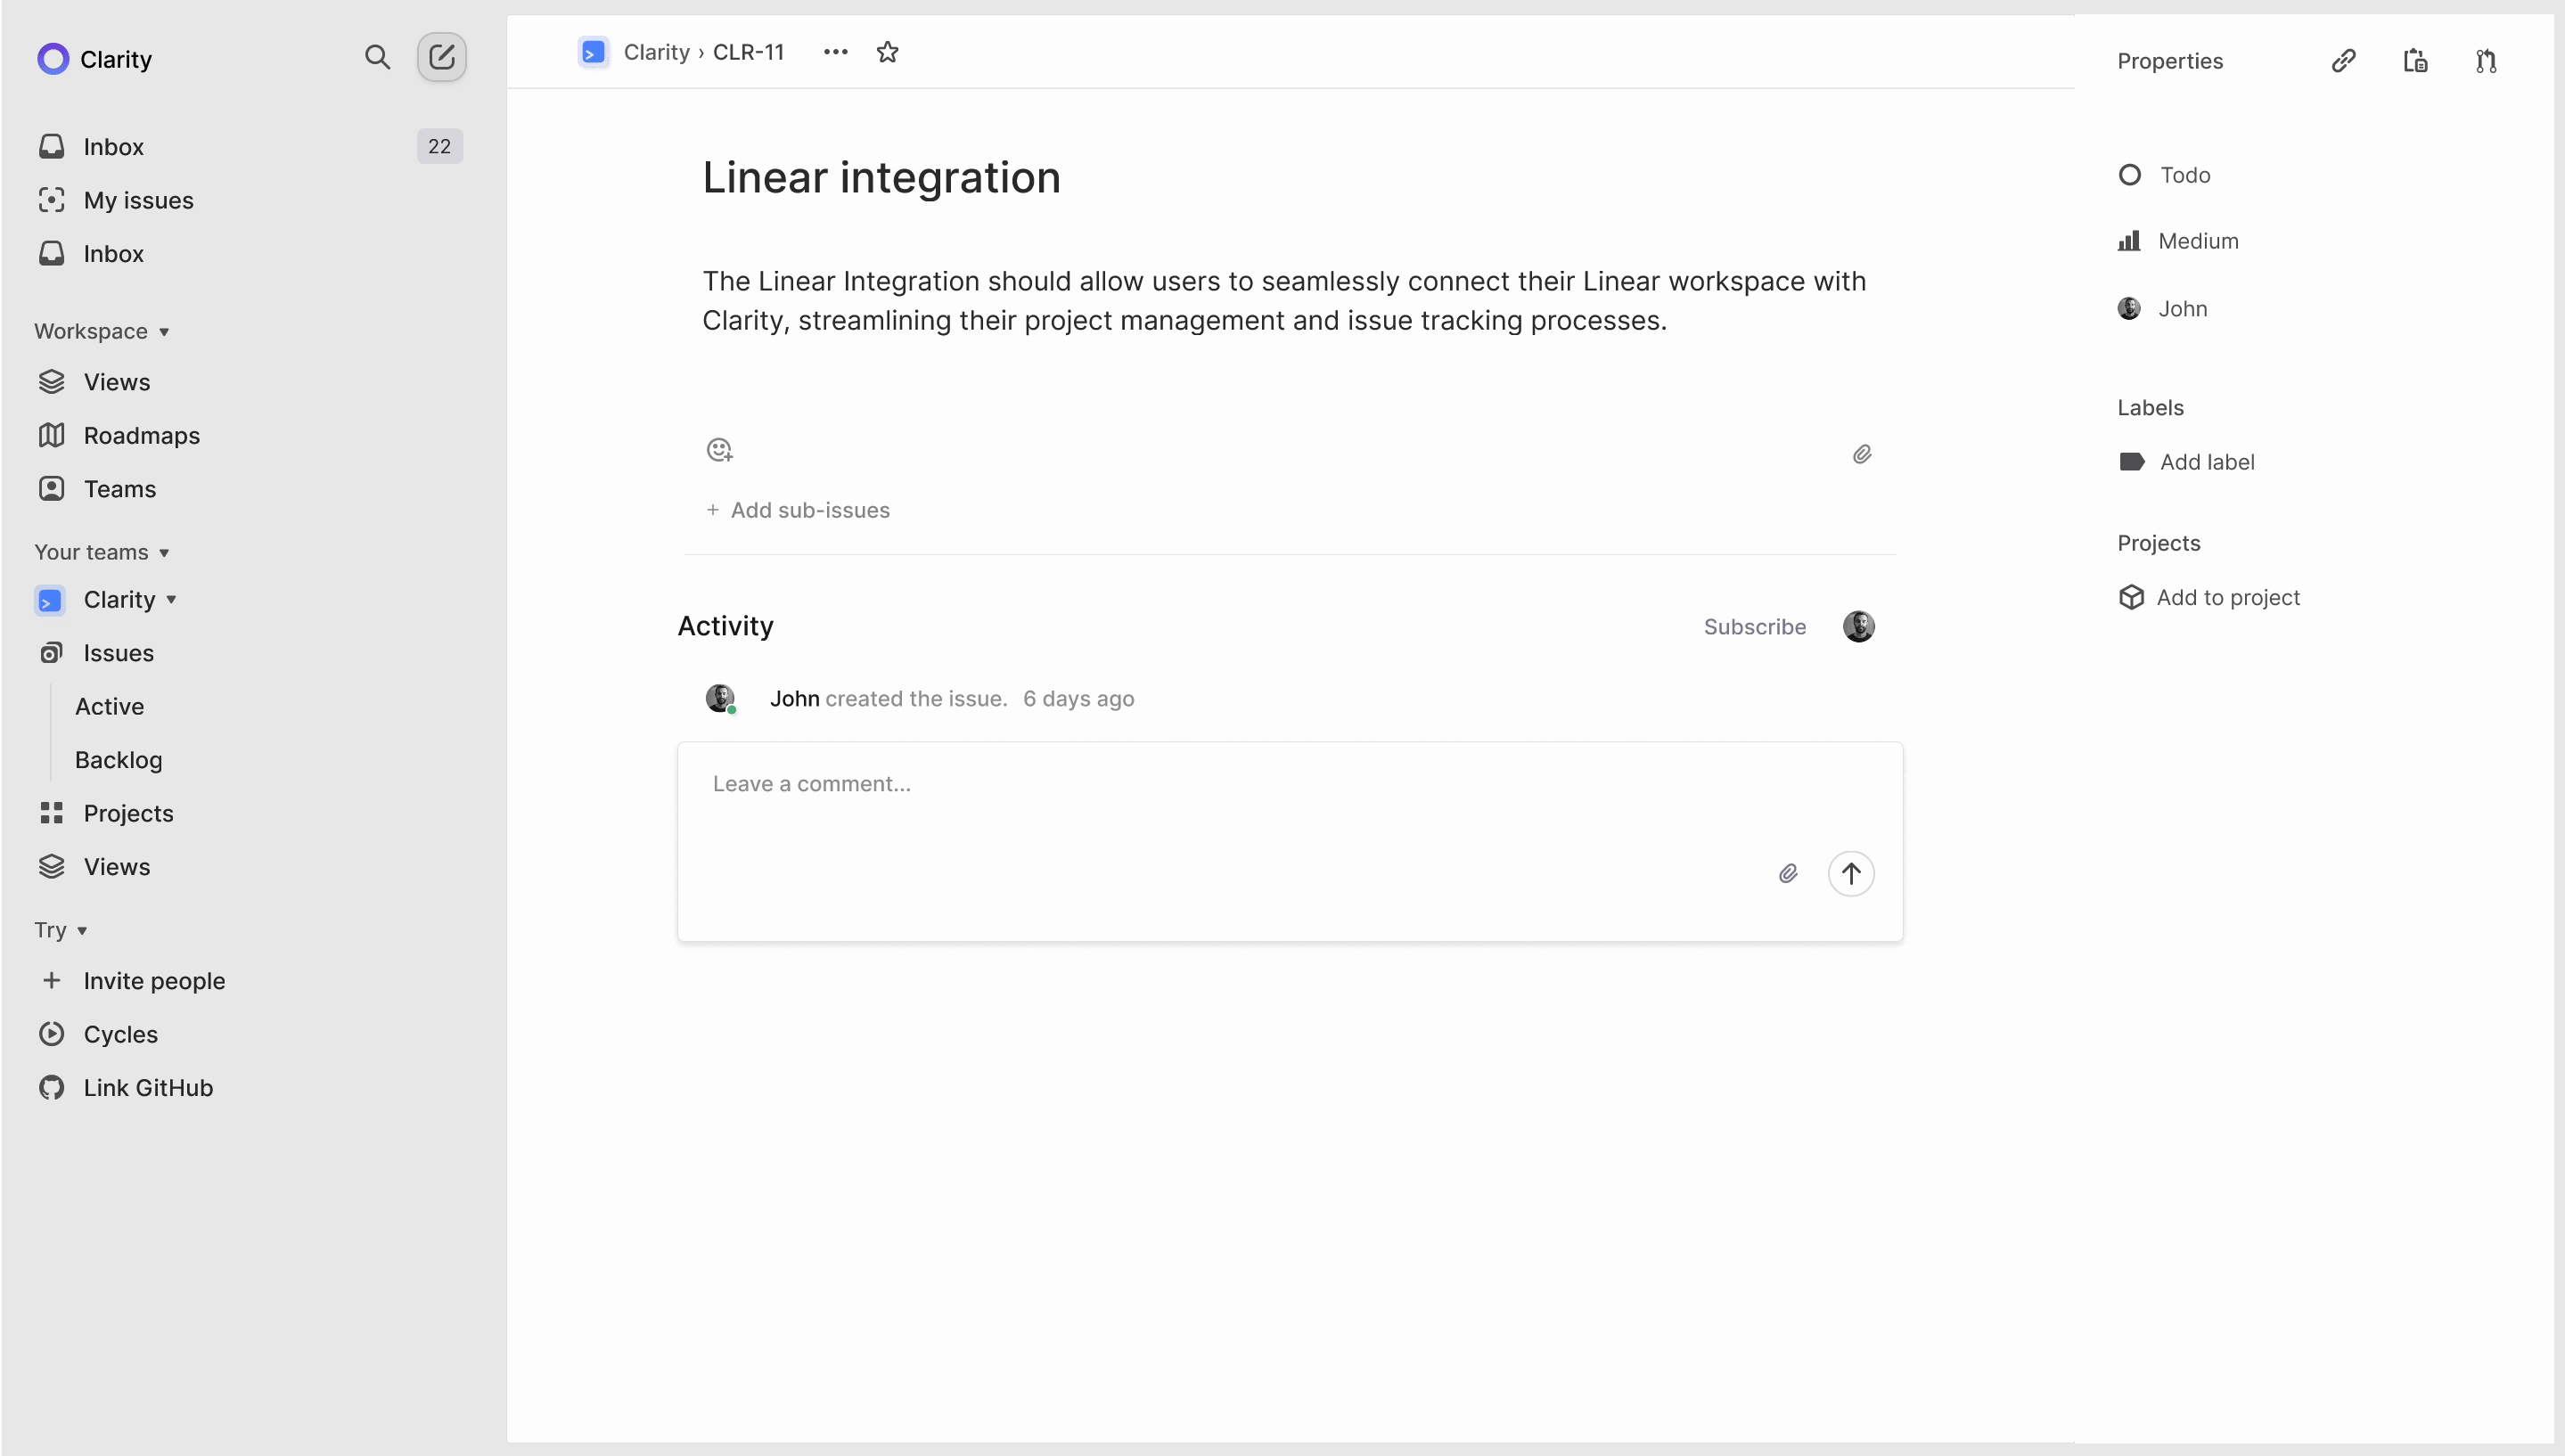Click the 6 days ago timestamp
Screen dimensions: 2565x1456
(x=1078, y=699)
